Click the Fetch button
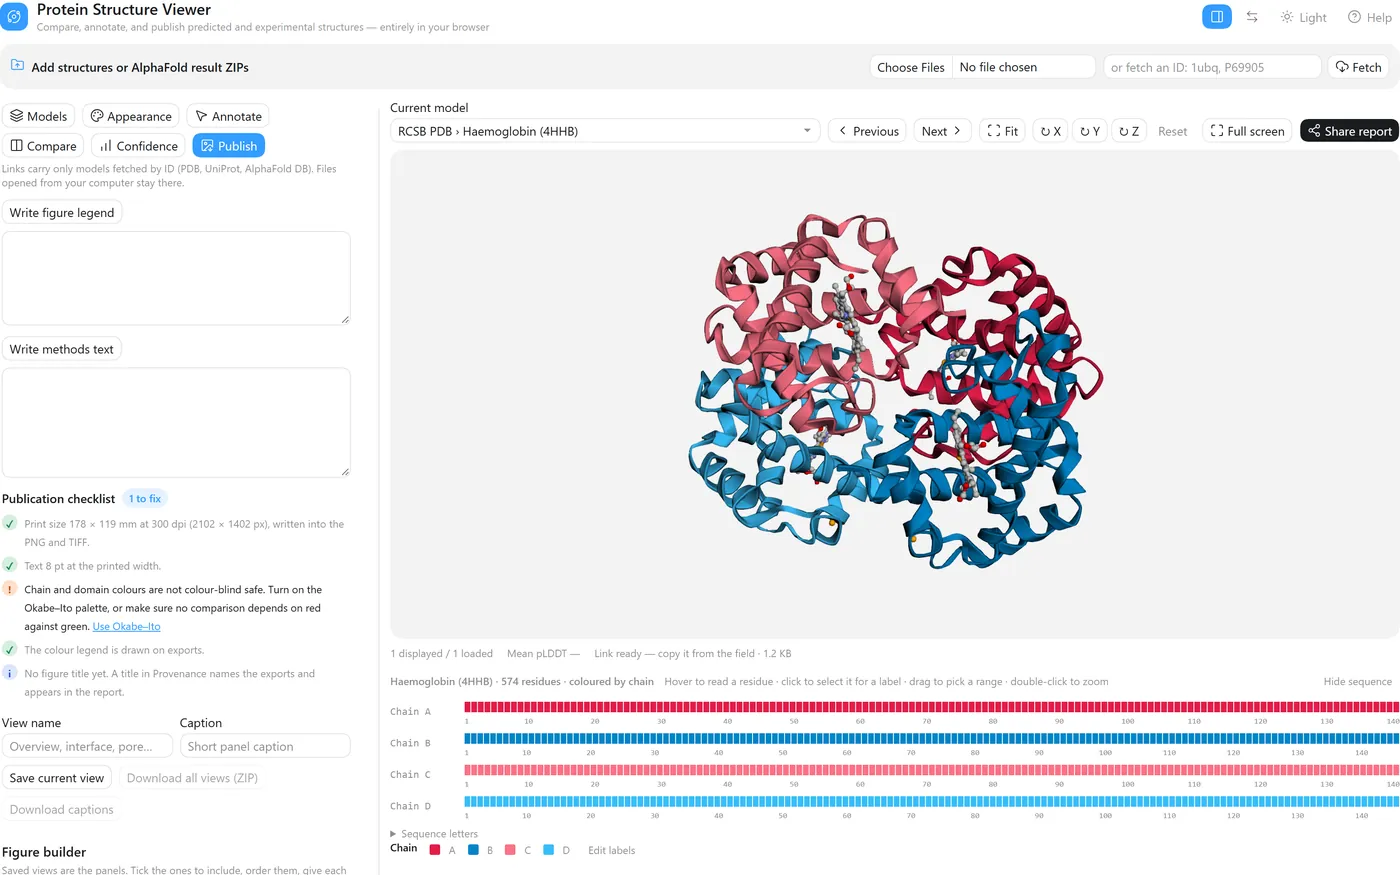The height and width of the screenshot is (875, 1400). point(1358,67)
